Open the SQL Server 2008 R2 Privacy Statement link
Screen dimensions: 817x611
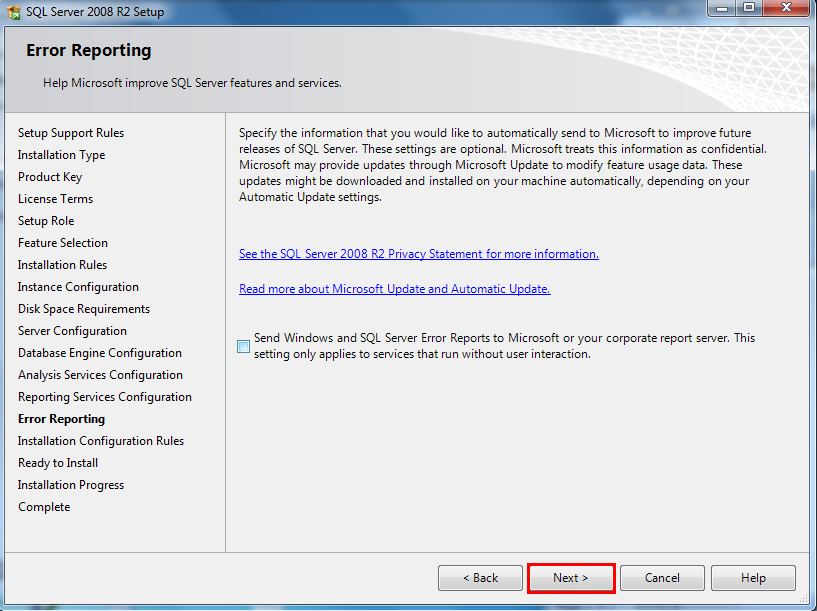(x=419, y=254)
